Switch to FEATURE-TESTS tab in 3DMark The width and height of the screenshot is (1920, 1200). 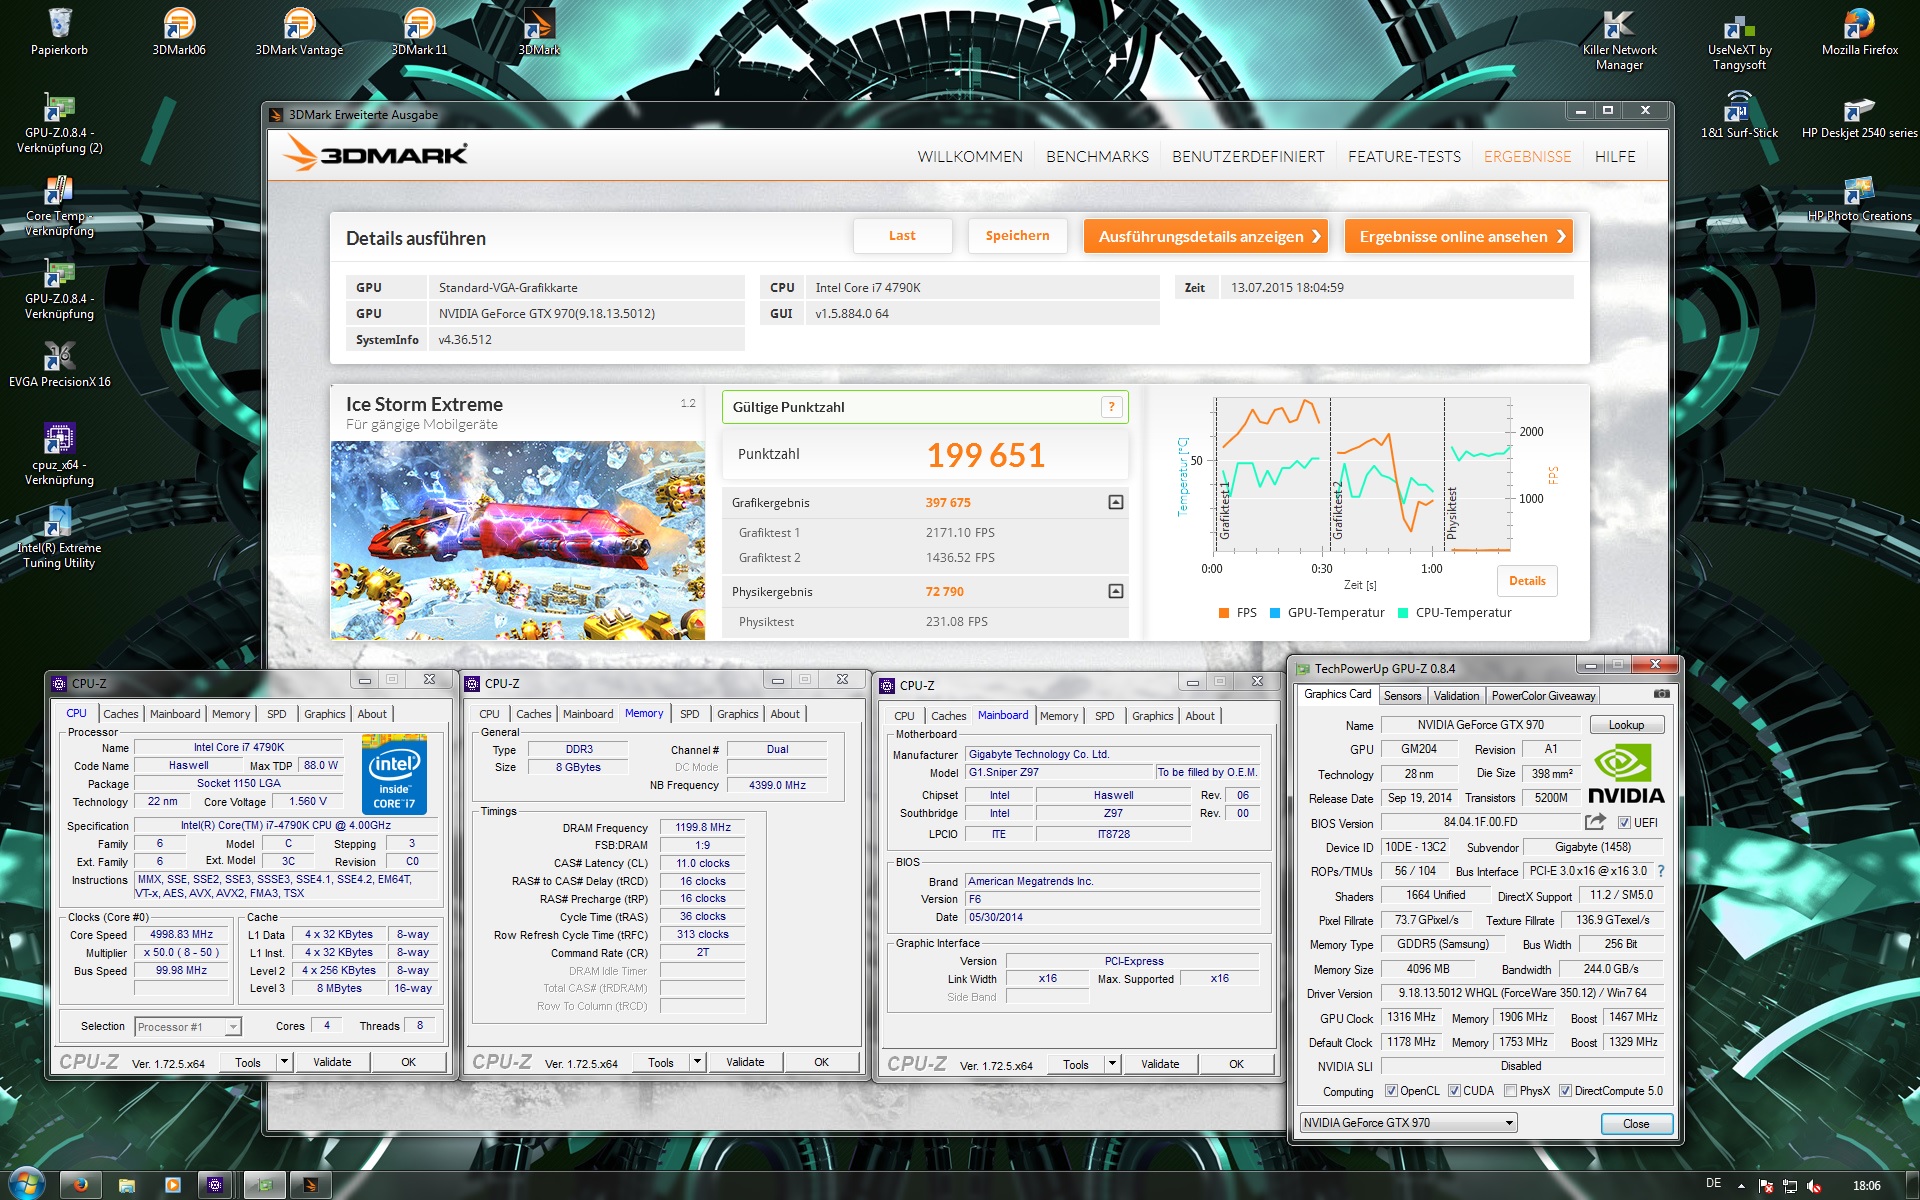[x=1404, y=157]
